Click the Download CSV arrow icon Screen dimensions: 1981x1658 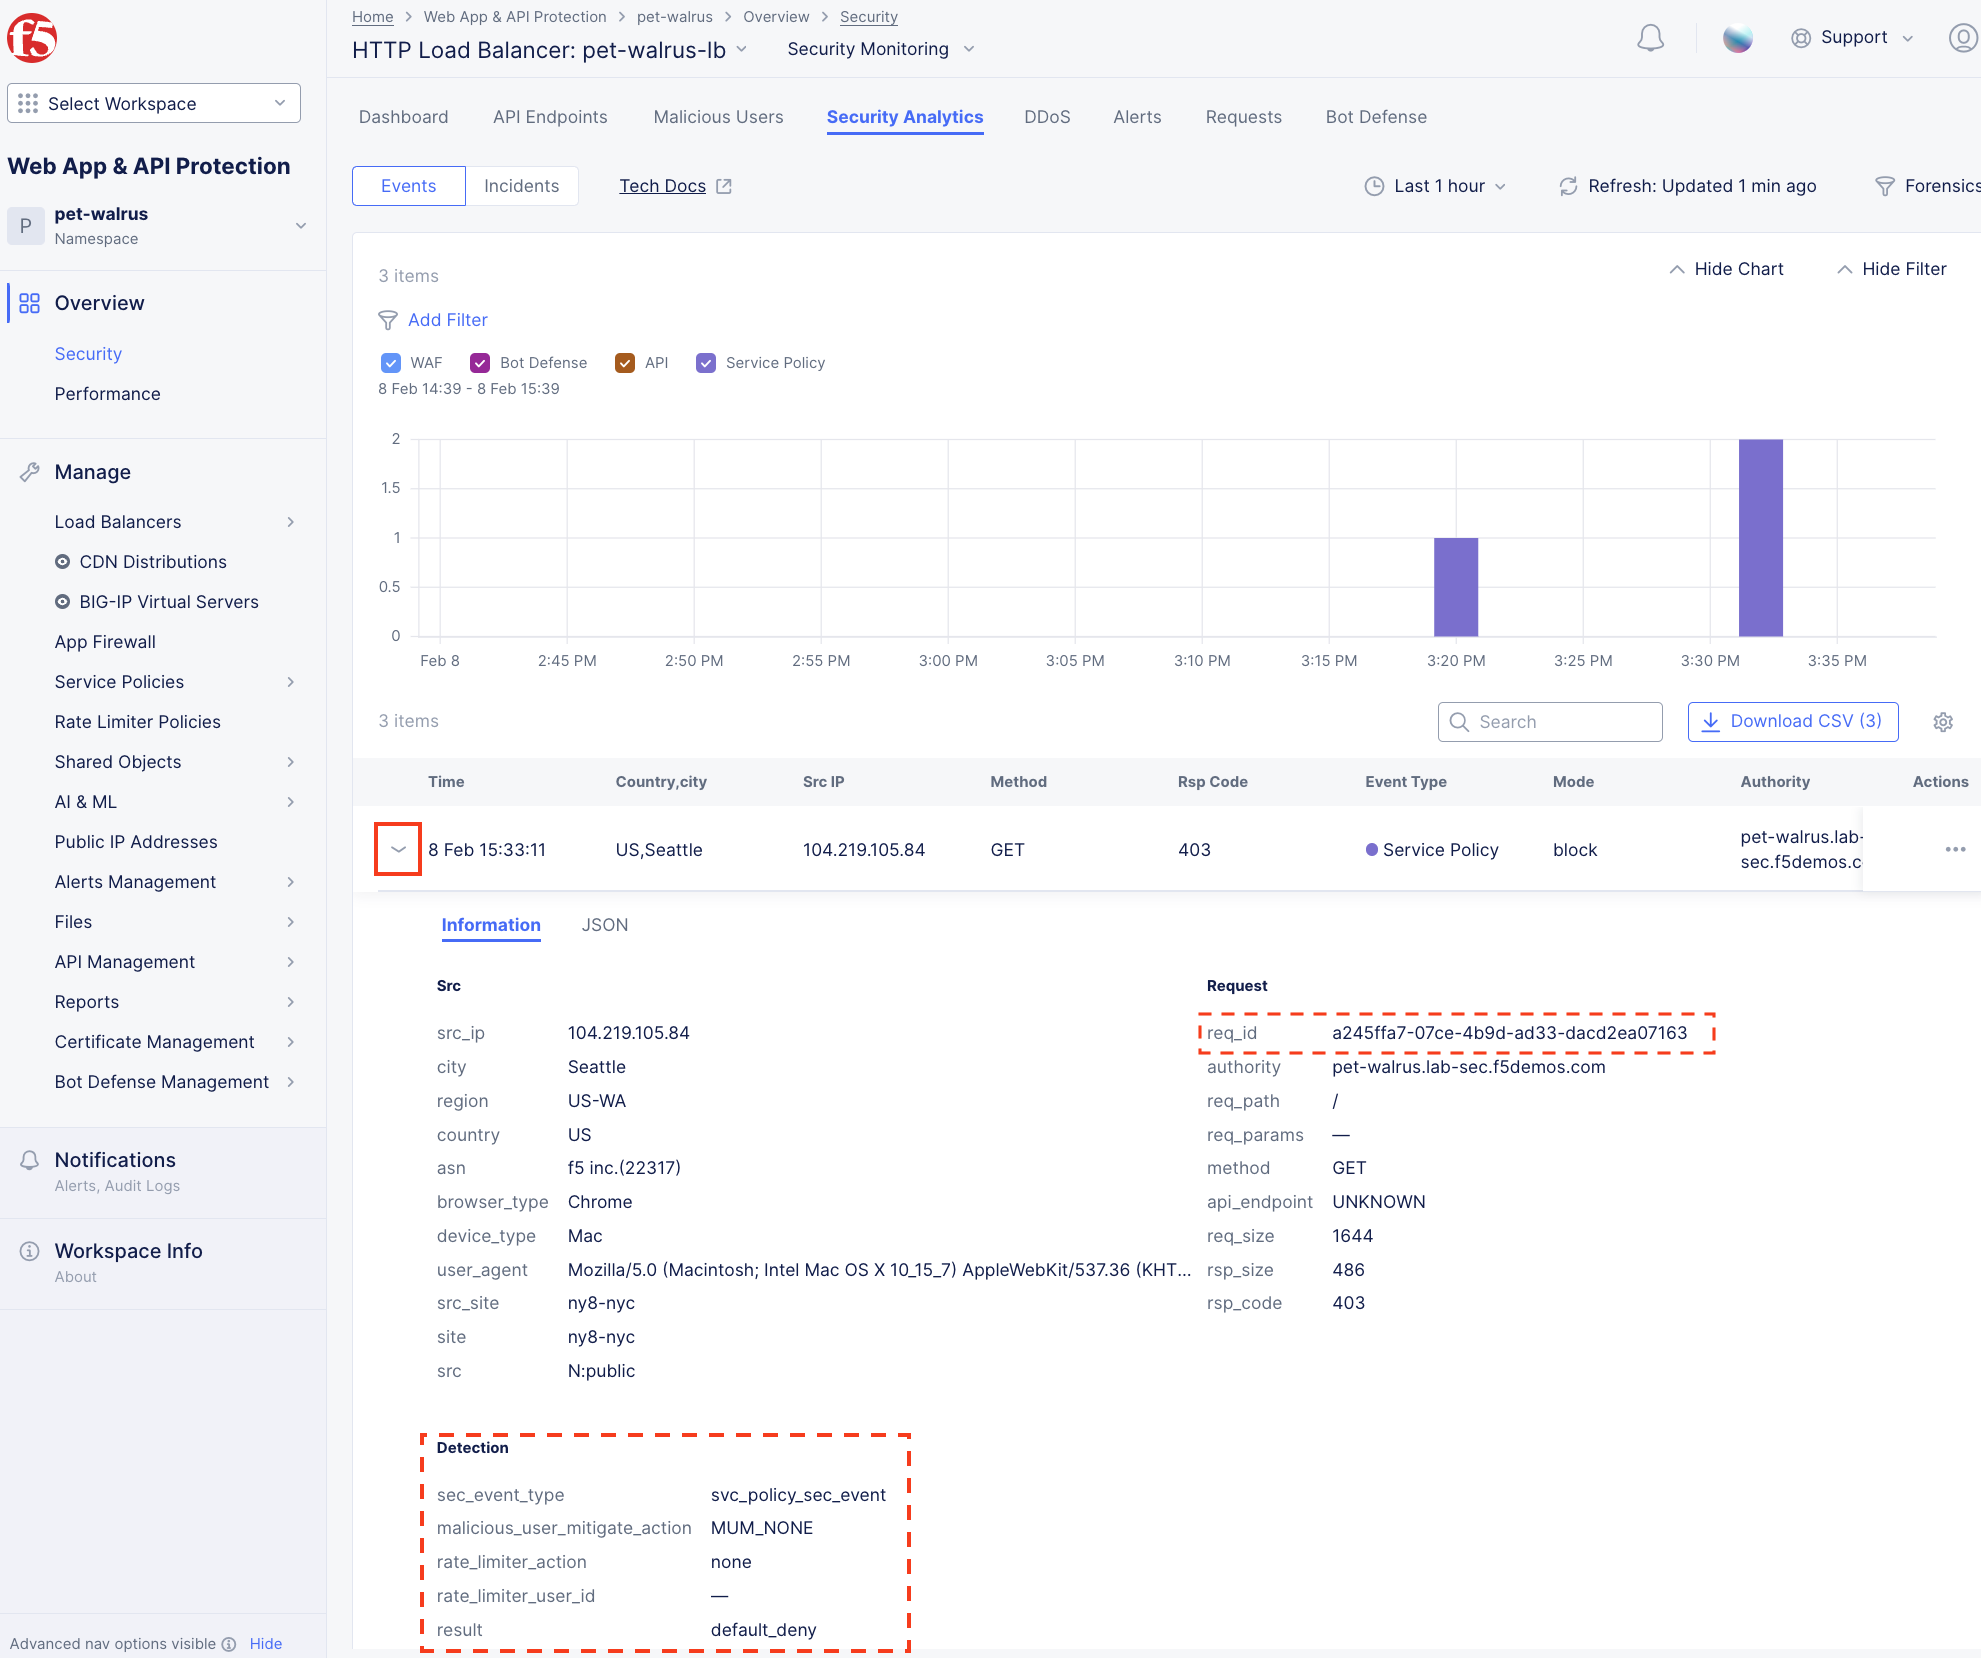(x=1711, y=722)
